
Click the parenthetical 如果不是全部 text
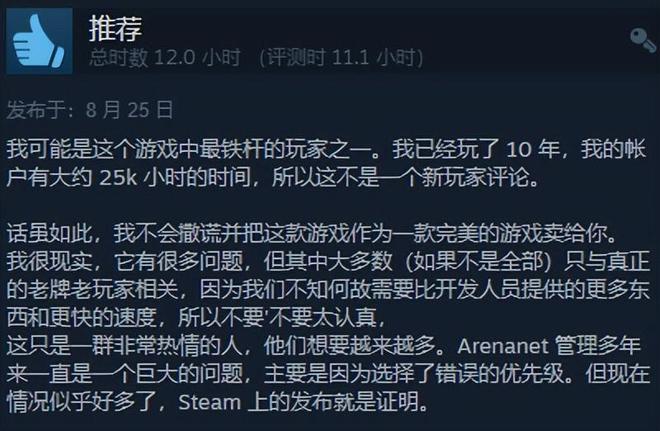(479, 262)
